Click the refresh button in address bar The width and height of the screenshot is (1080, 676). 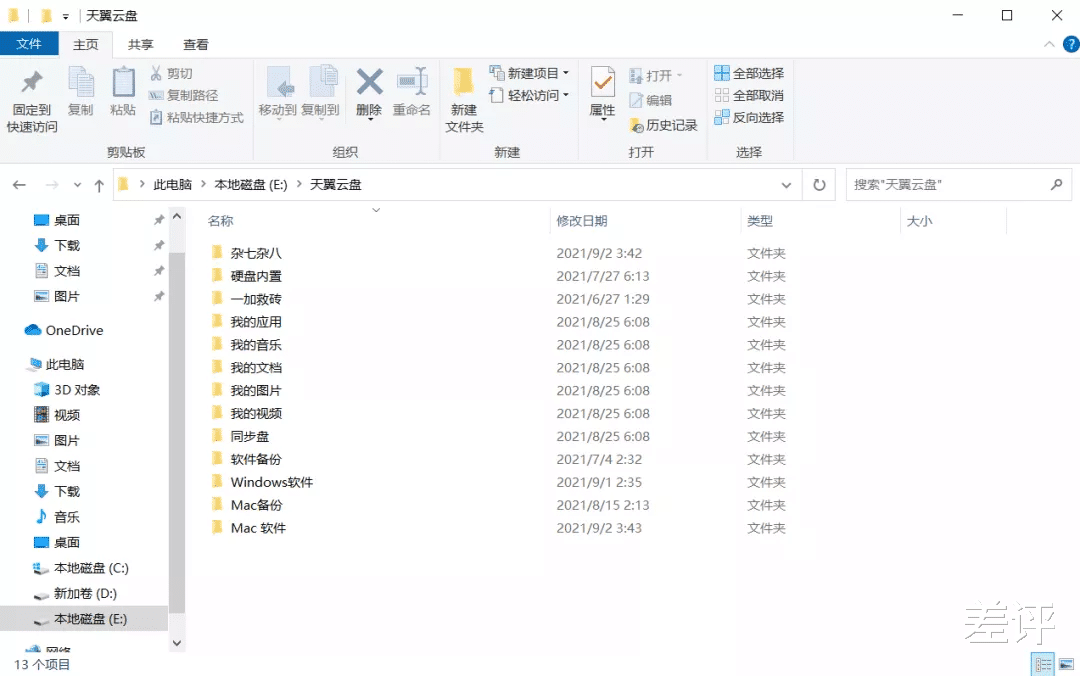point(818,184)
